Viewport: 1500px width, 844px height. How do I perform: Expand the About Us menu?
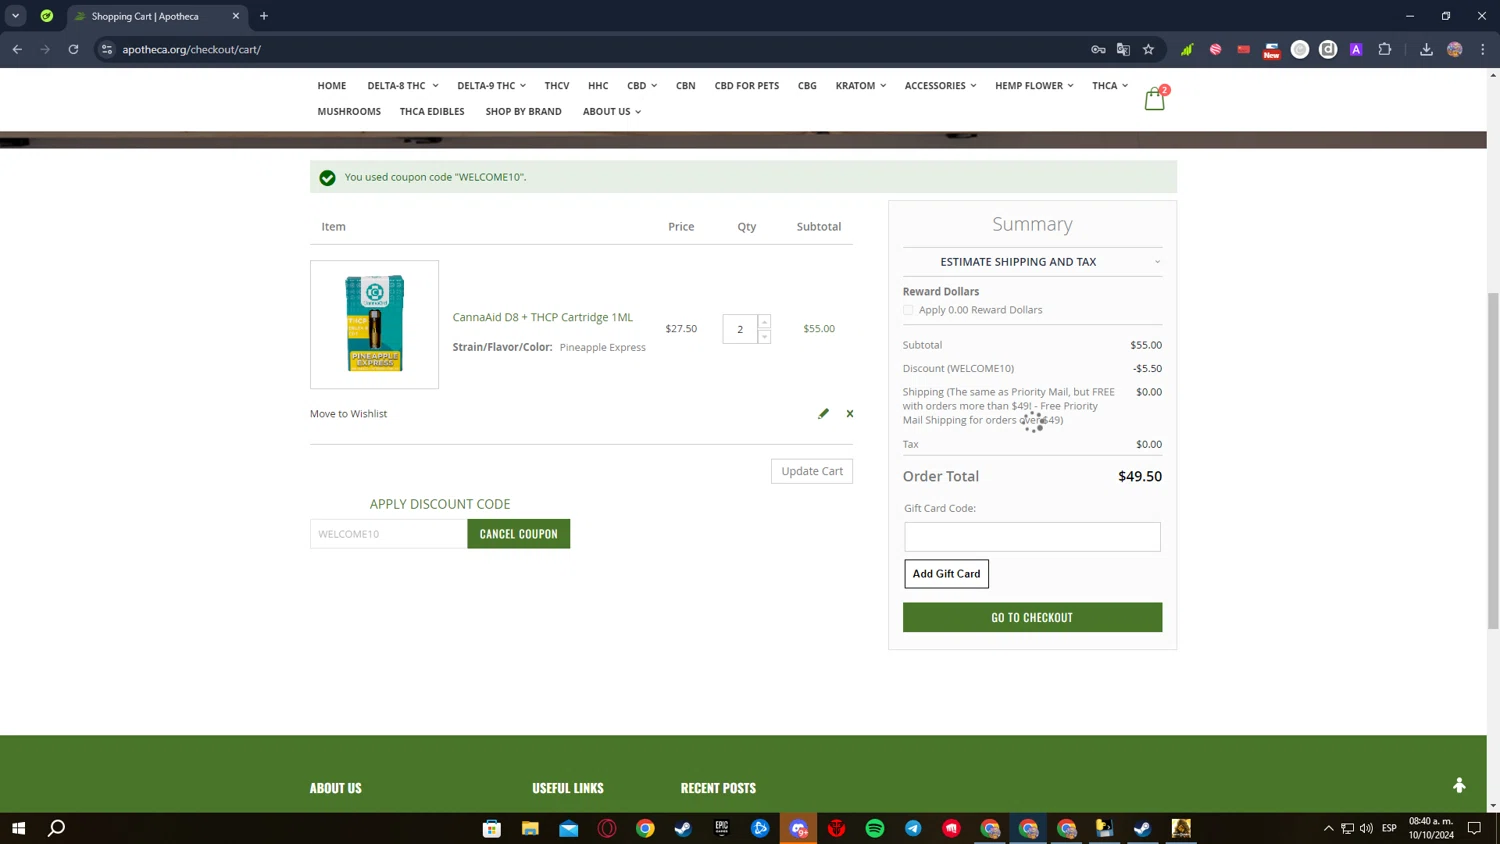click(x=612, y=112)
